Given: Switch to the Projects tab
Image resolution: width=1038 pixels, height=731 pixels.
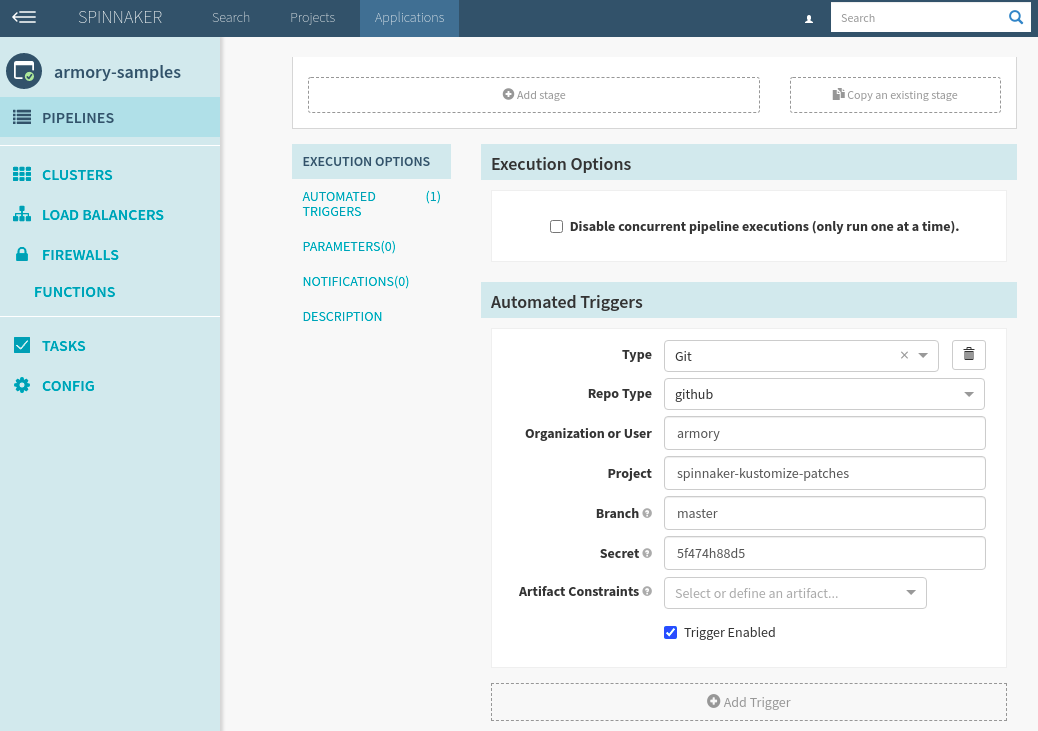Looking at the screenshot, I should click(312, 18).
